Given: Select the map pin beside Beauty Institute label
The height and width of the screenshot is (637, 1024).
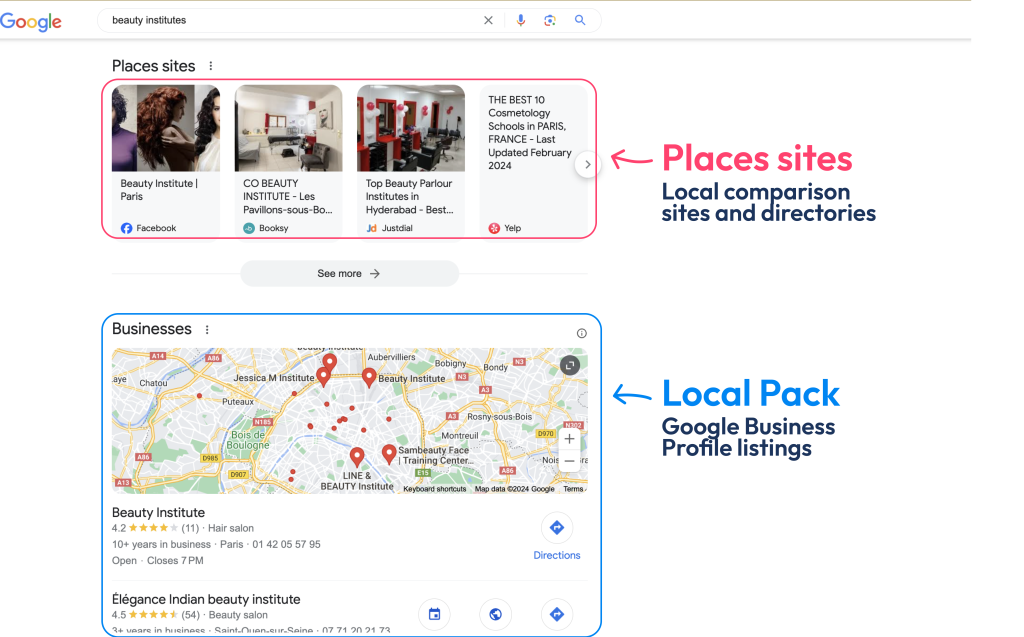Looking at the screenshot, I should [x=369, y=378].
